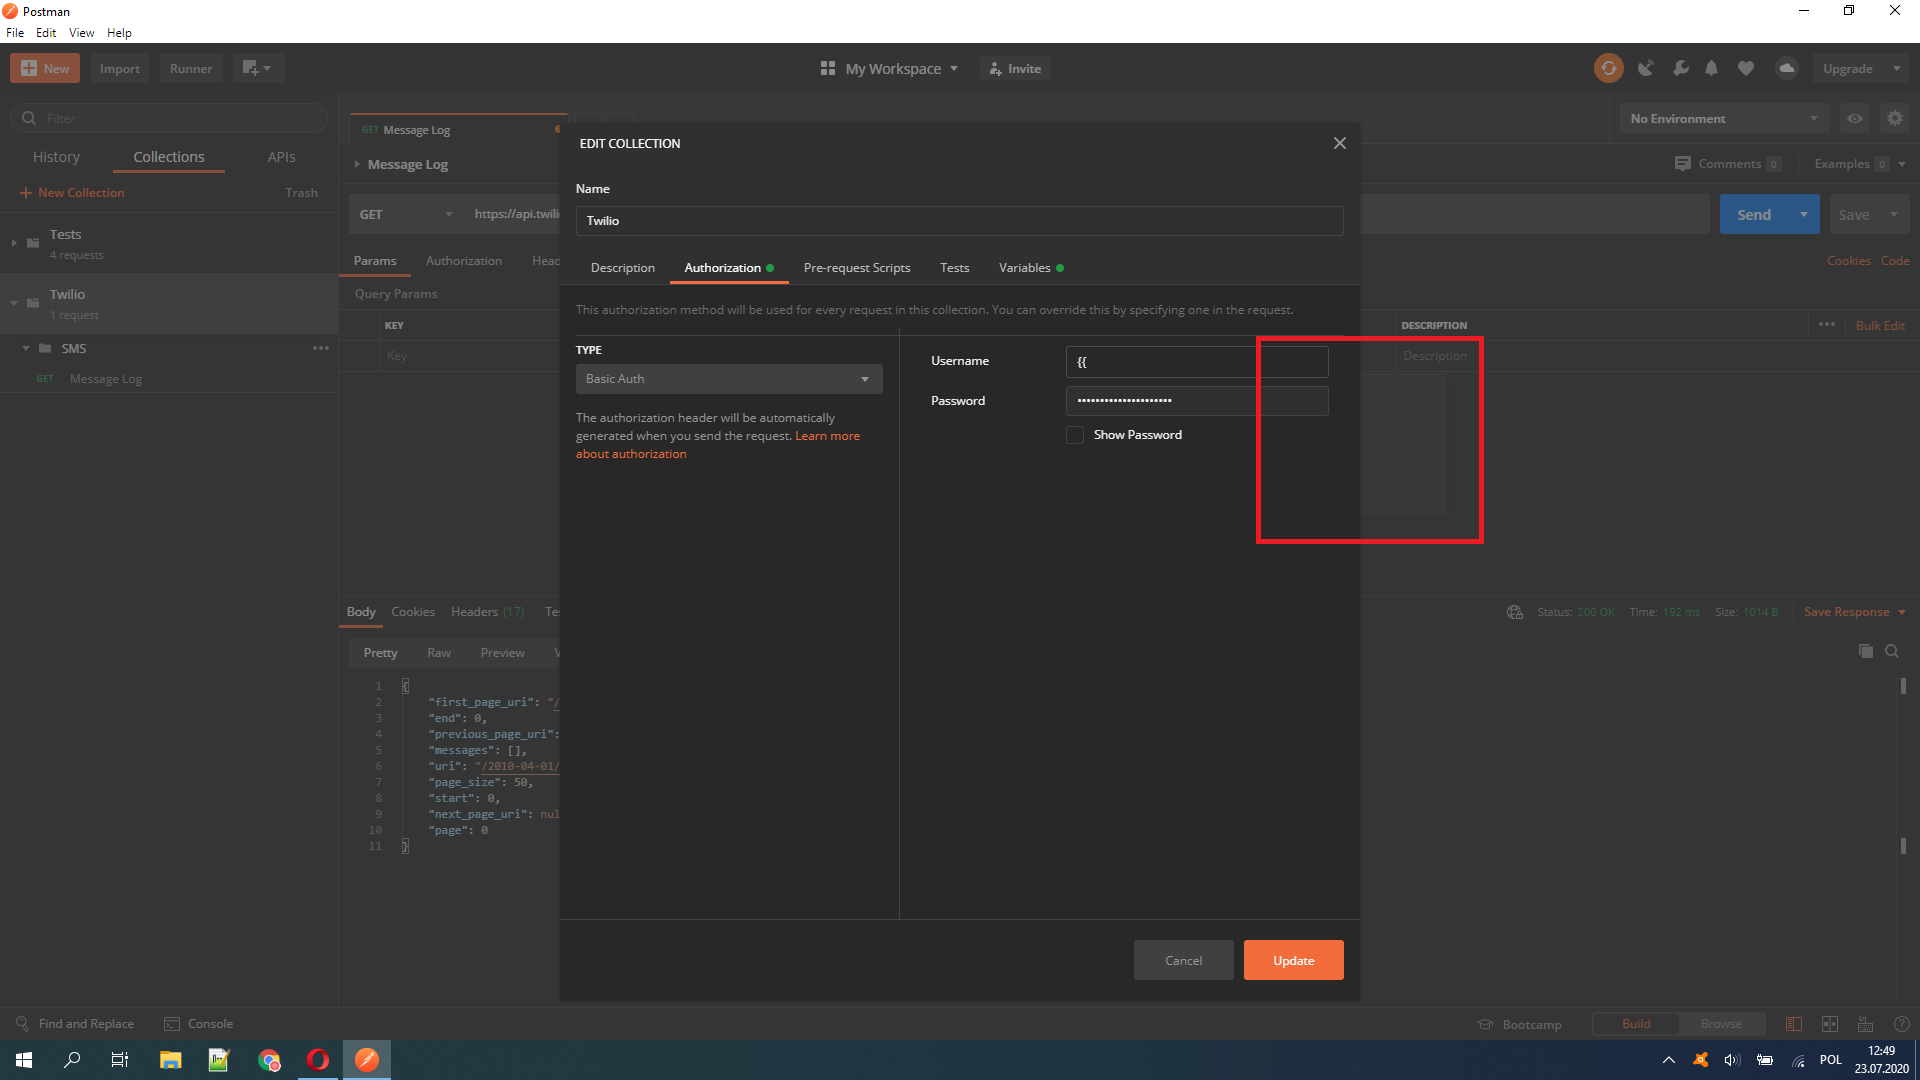Open notifications via the bell icon
Screen dimensions: 1920x1080
pyautogui.click(x=1712, y=68)
